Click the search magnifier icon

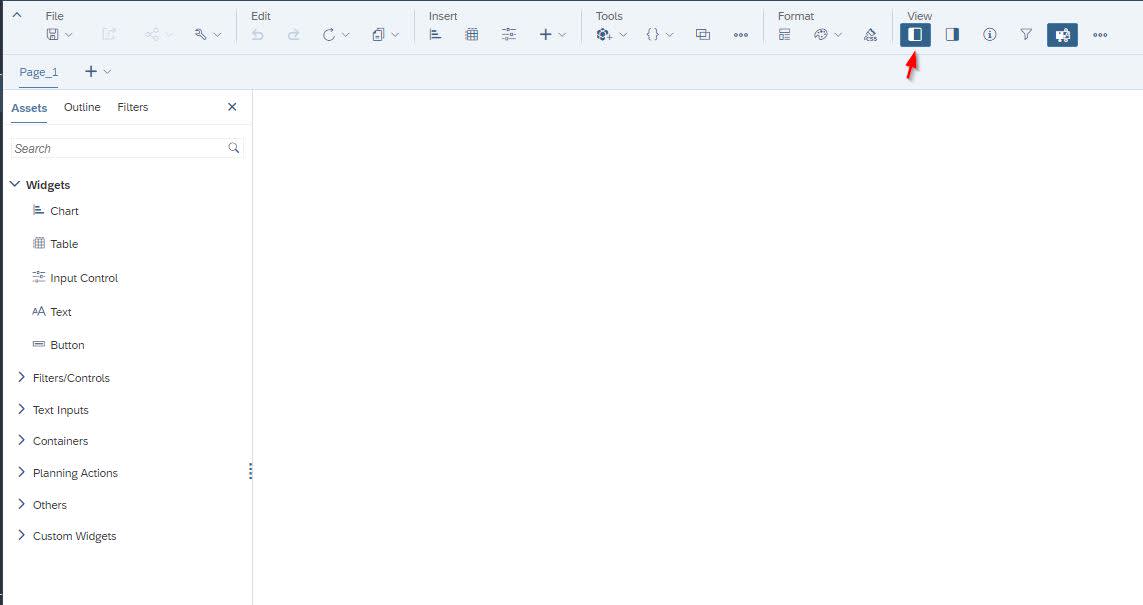pos(233,148)
